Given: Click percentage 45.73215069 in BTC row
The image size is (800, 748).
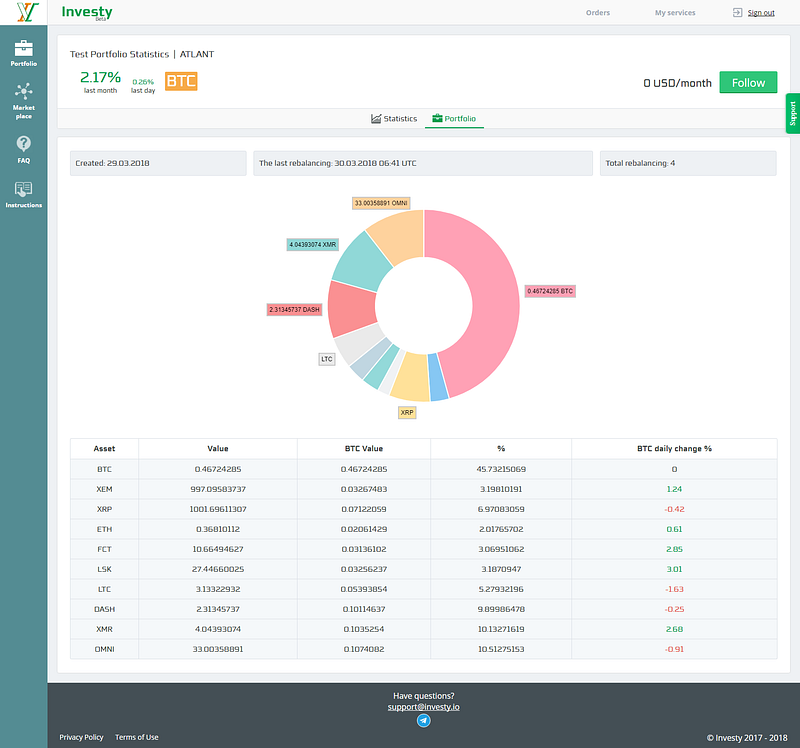Looking at the screenshot, I should click(x=501, y=469).
